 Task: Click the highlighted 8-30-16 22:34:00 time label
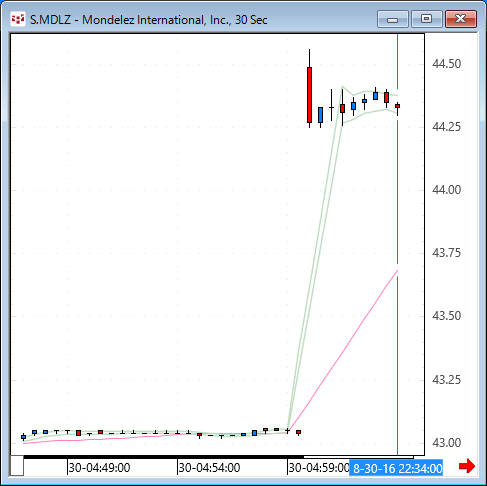pos(396,469)
